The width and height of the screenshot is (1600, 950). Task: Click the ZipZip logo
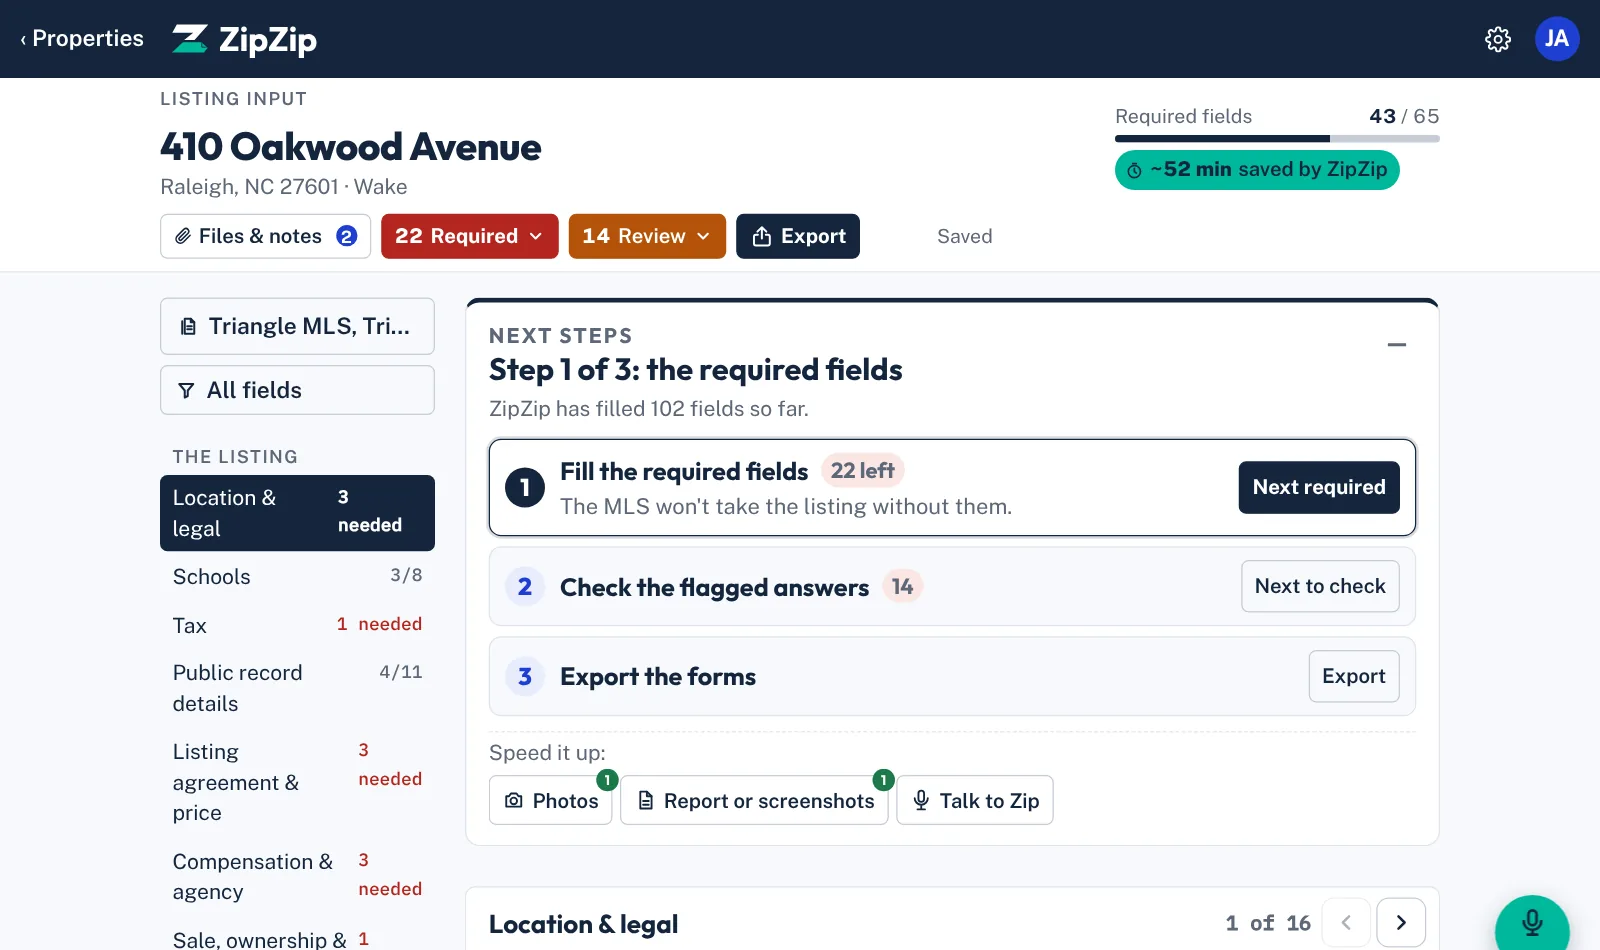pyautogui.click(x=244, y=39)
